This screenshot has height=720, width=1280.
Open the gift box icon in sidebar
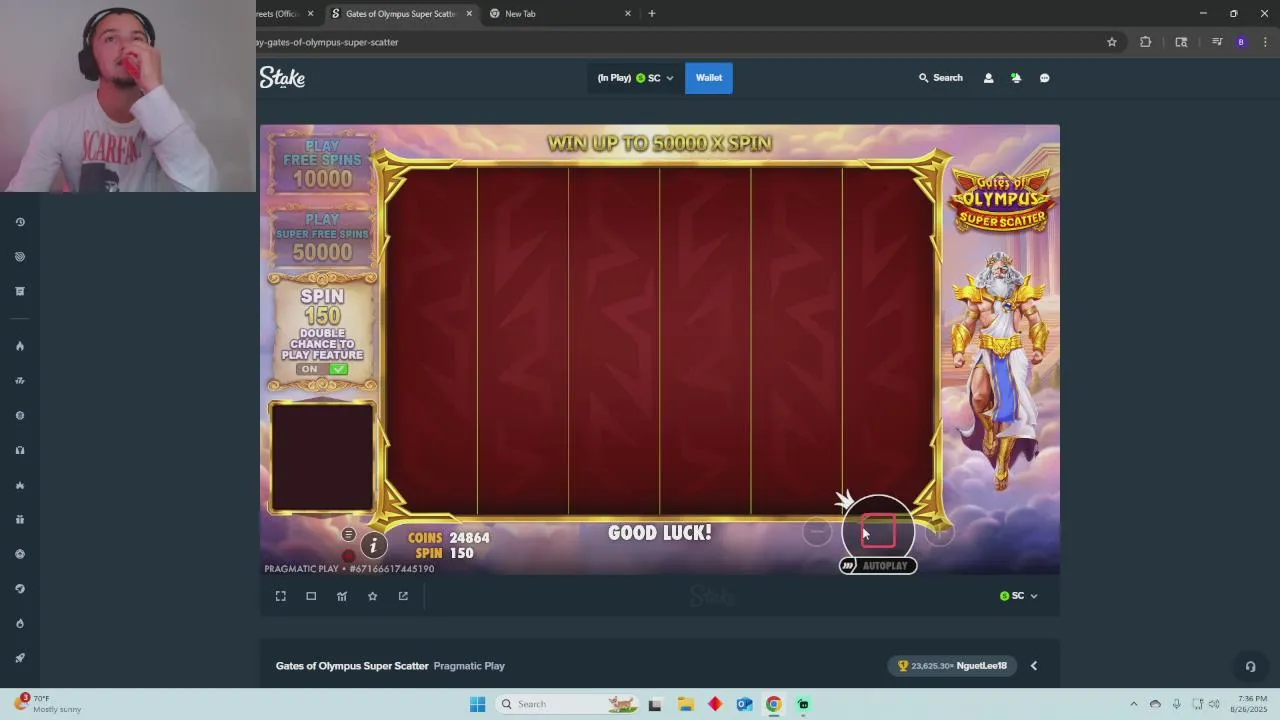click(20, 519)
